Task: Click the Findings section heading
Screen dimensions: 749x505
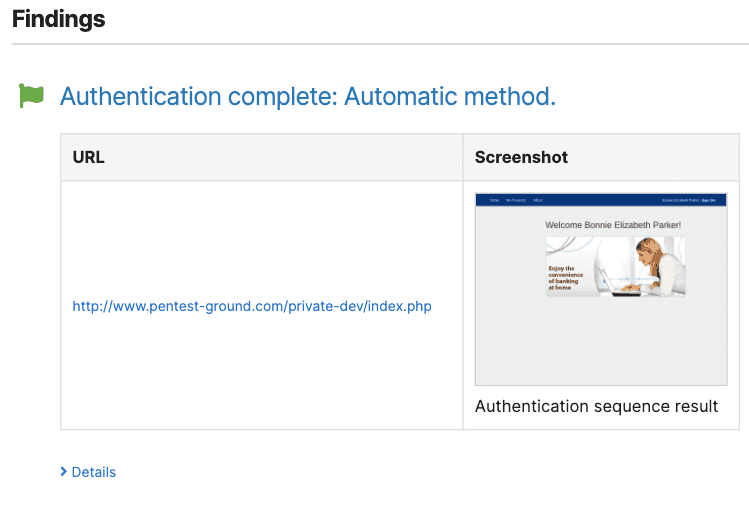Action: [58, 19]
